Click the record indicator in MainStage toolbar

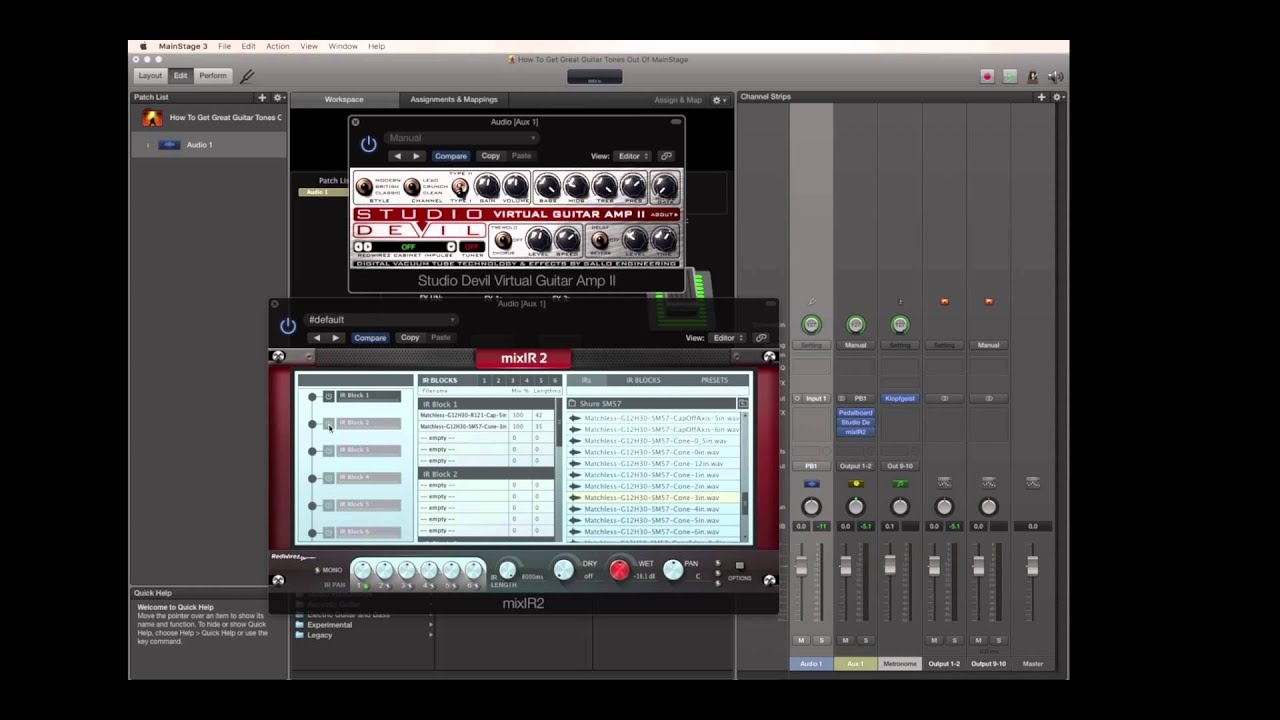tap(987, 76)
